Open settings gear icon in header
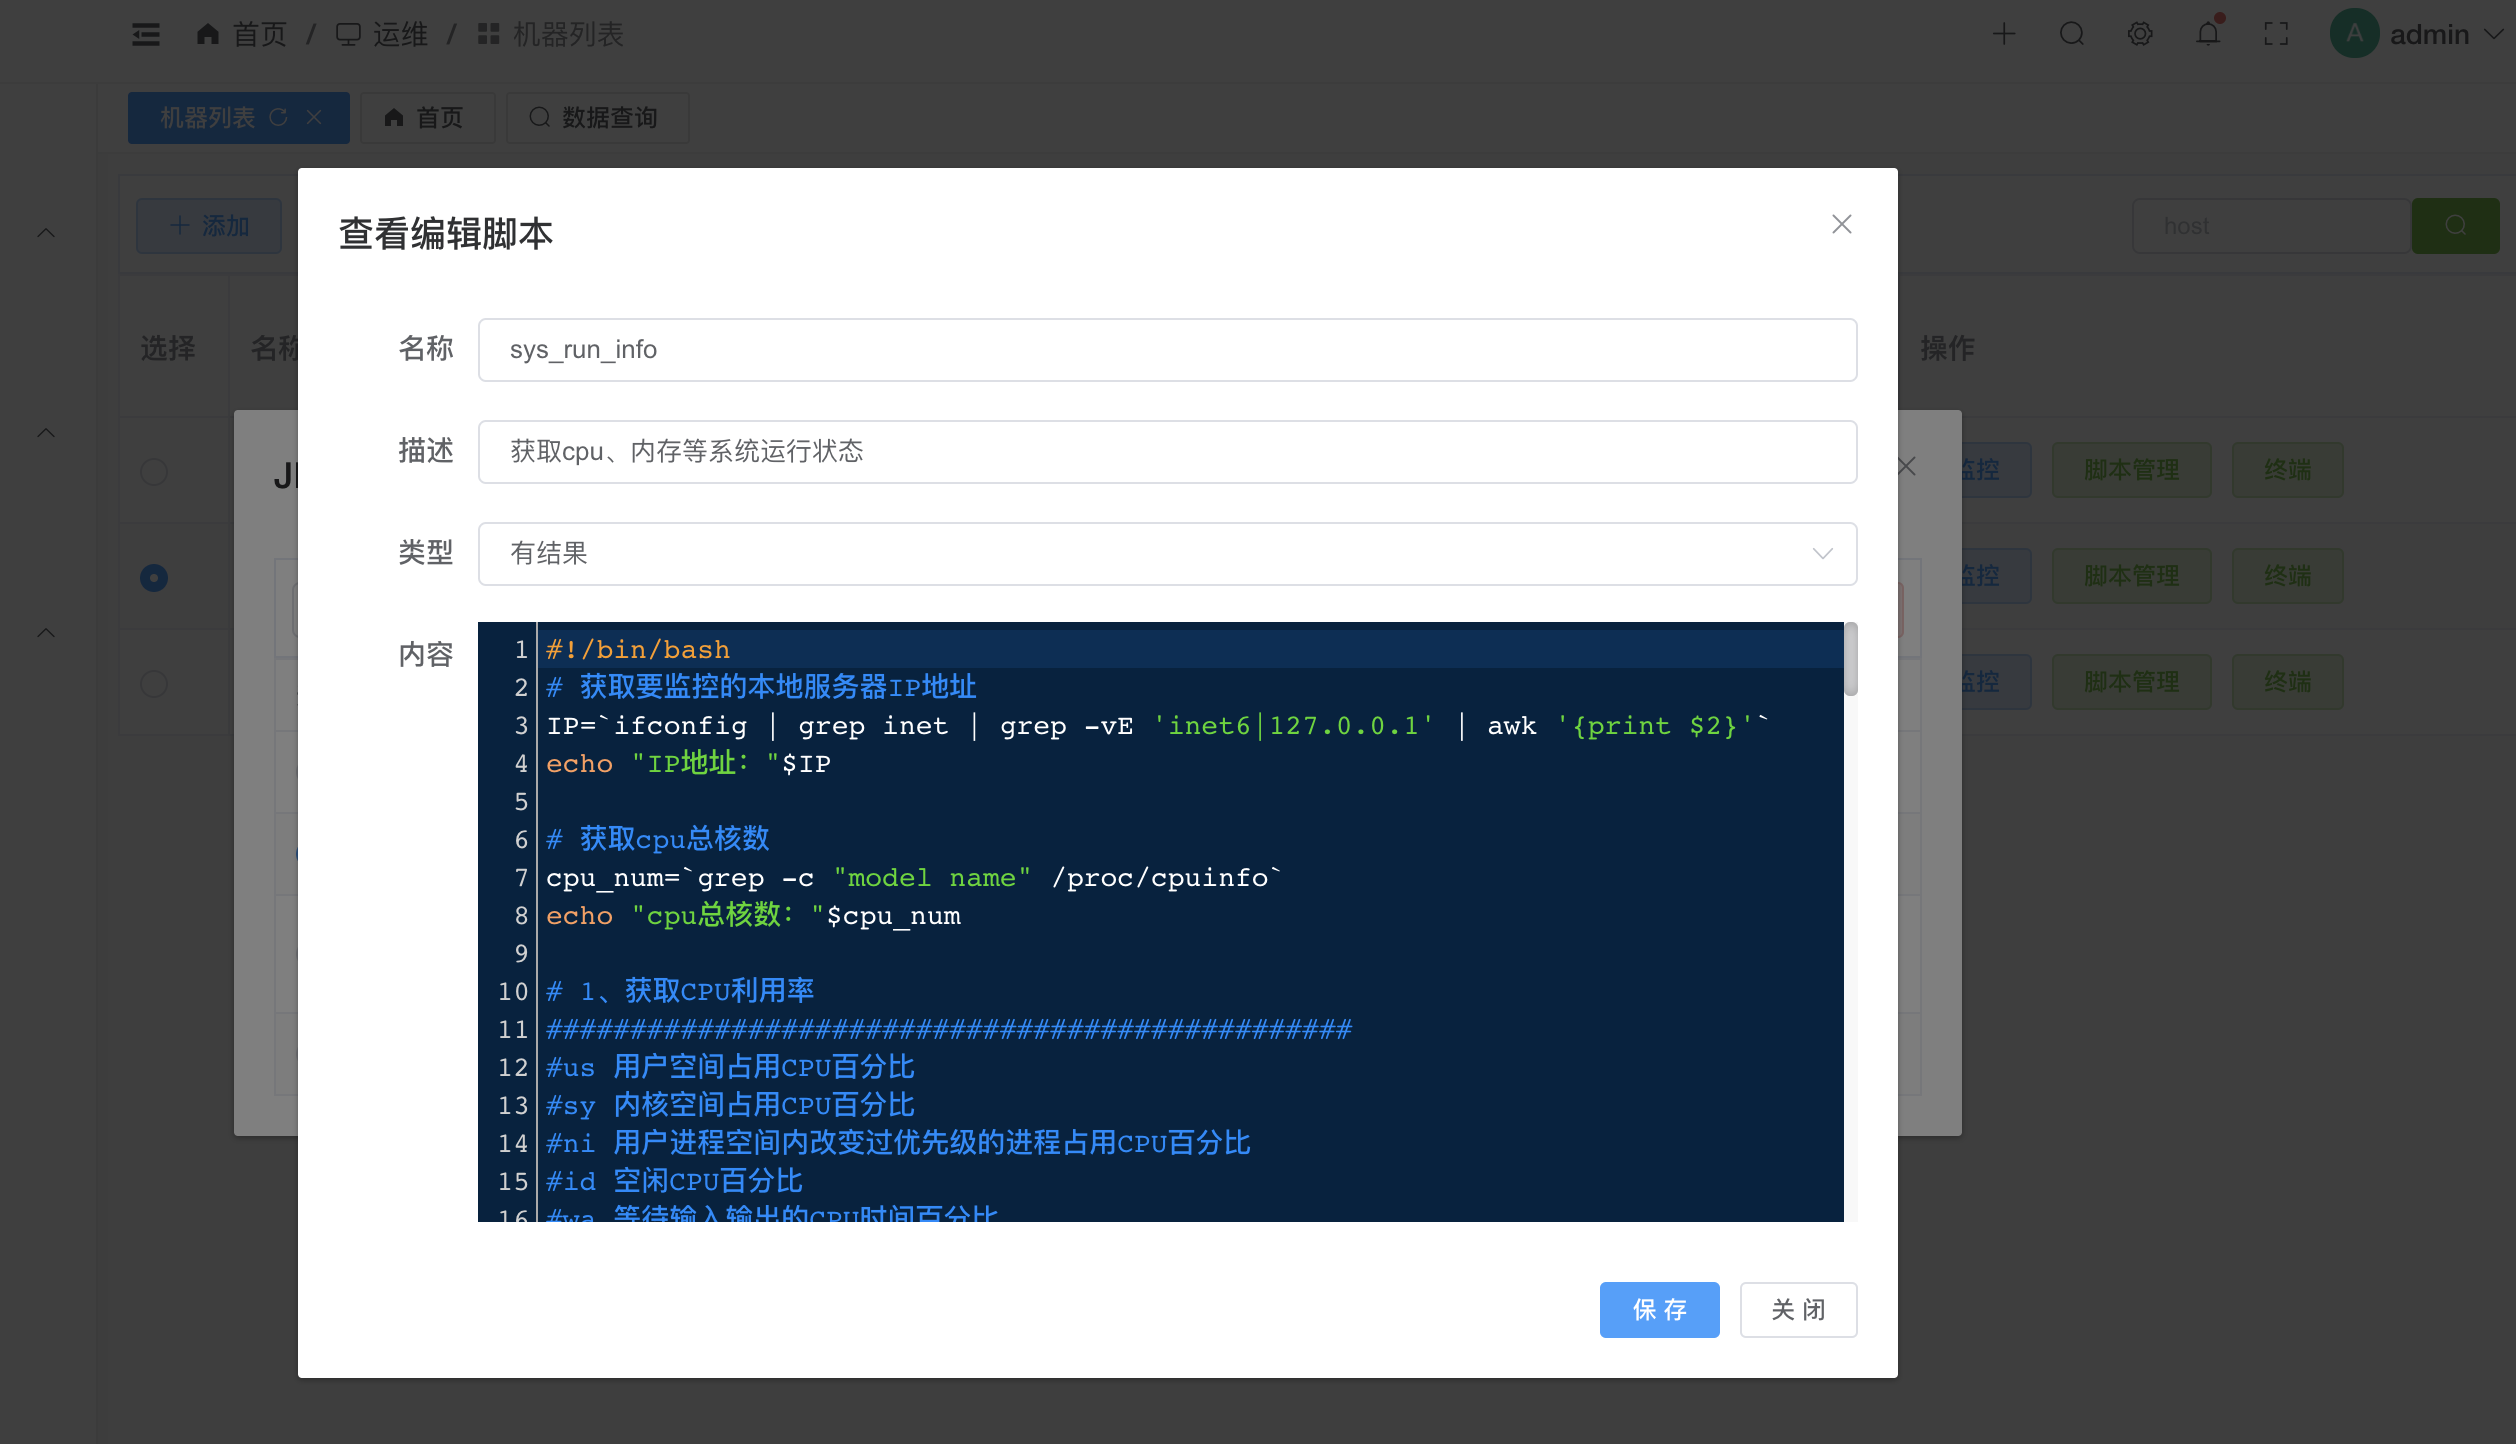Image resolution: width=2516 pixels, height=1444 pixels. click(2140, 35)
